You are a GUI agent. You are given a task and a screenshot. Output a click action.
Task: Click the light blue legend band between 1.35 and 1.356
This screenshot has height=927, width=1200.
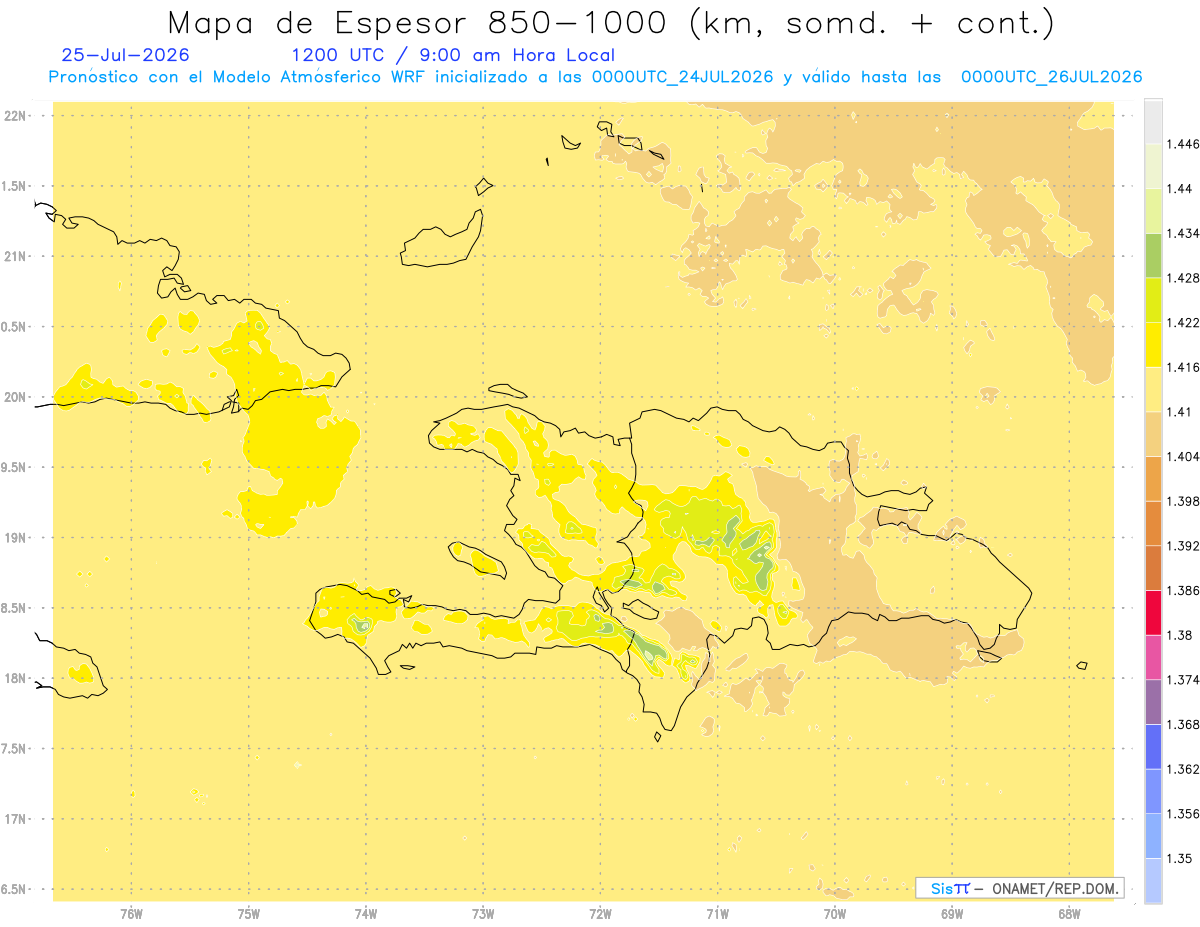(x=1153, y=836)
